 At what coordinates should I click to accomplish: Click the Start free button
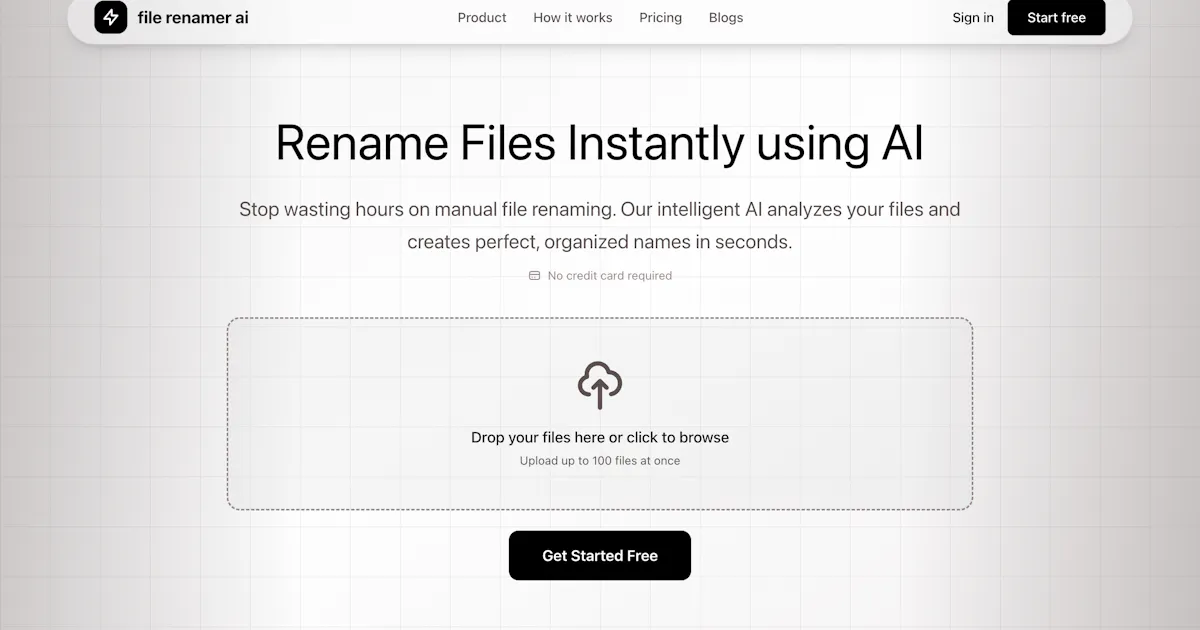(1056, 17)
